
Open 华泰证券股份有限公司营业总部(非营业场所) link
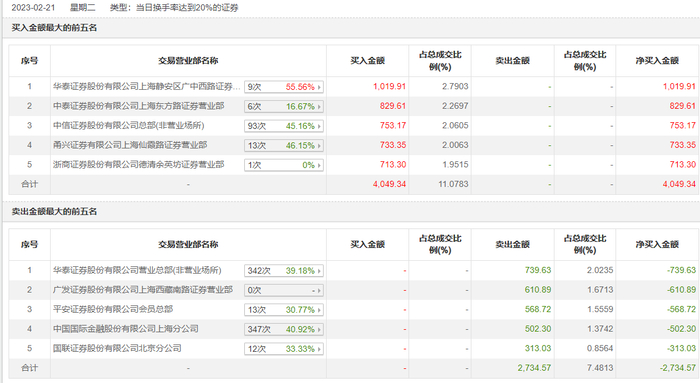137,271
